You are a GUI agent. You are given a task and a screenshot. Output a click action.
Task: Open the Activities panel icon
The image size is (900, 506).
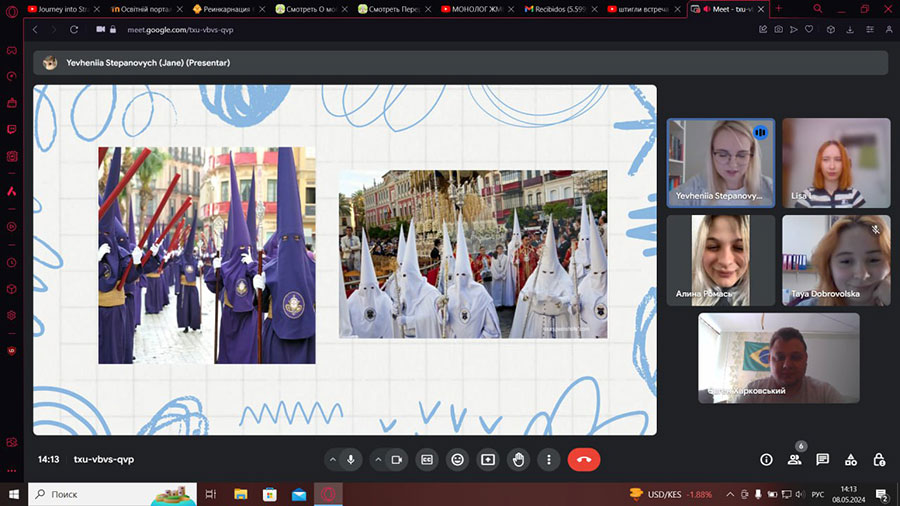click(850, 460)
